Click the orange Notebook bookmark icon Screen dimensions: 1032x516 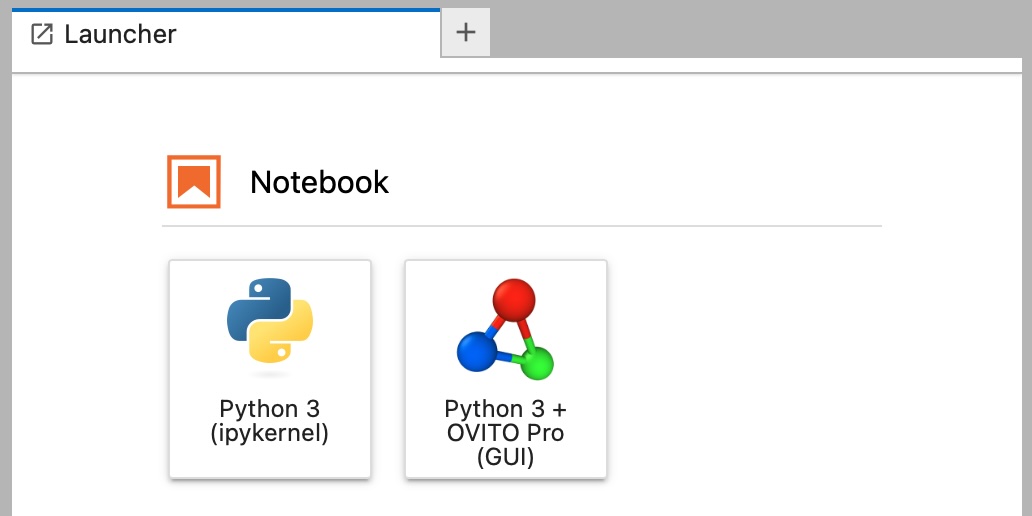click(x=193, y=182)
